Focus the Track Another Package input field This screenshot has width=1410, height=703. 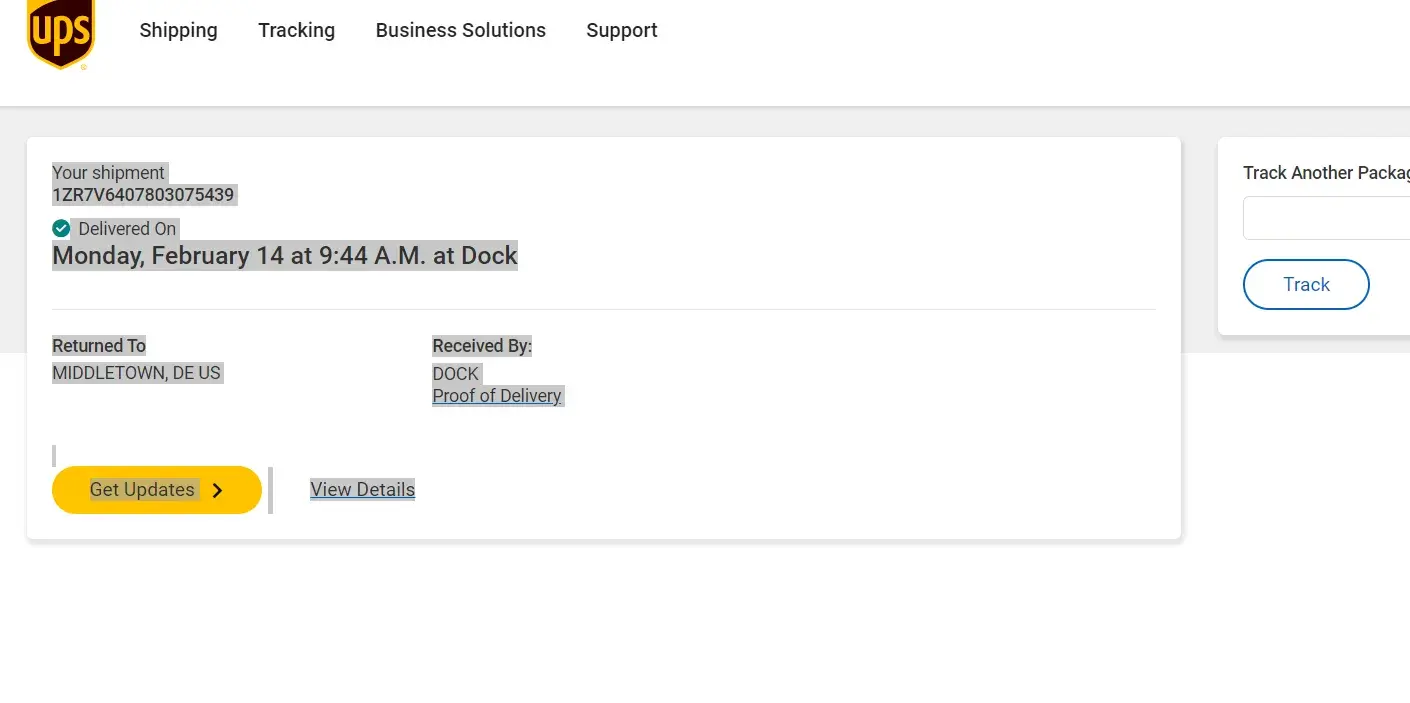click(x=1326, y=218)
